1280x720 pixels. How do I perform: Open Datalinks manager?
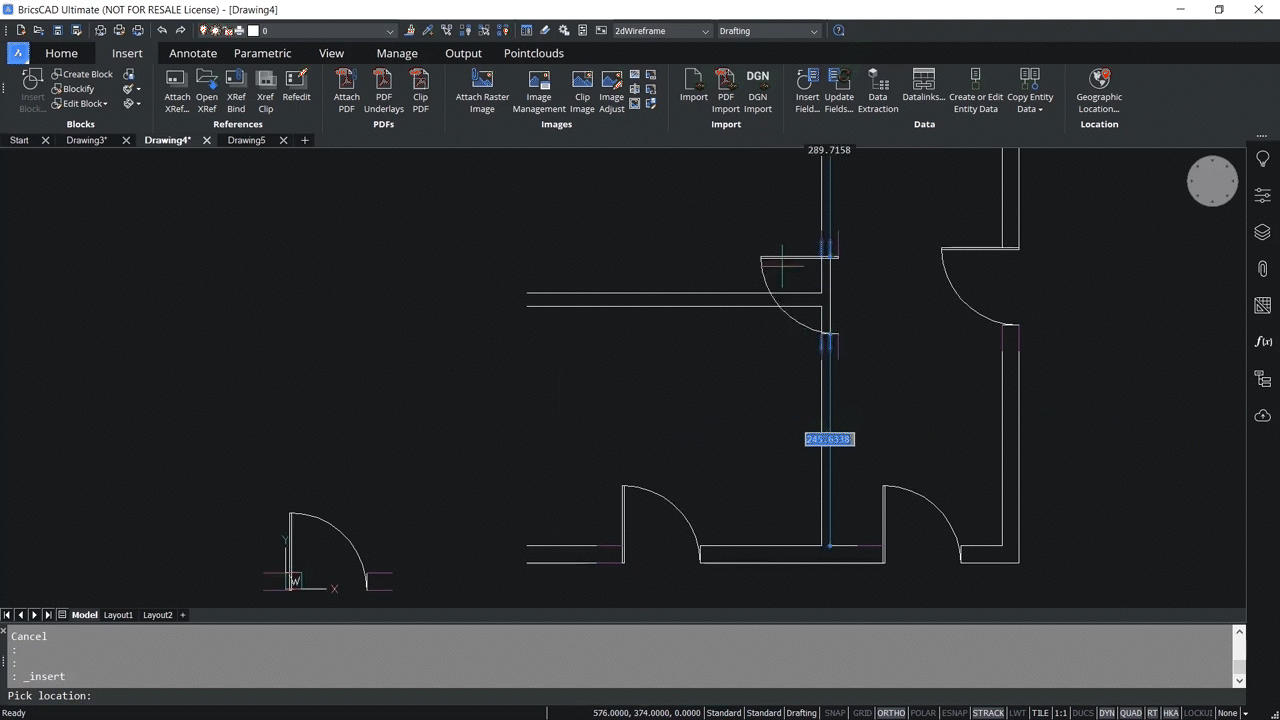(x=923, y=86)
